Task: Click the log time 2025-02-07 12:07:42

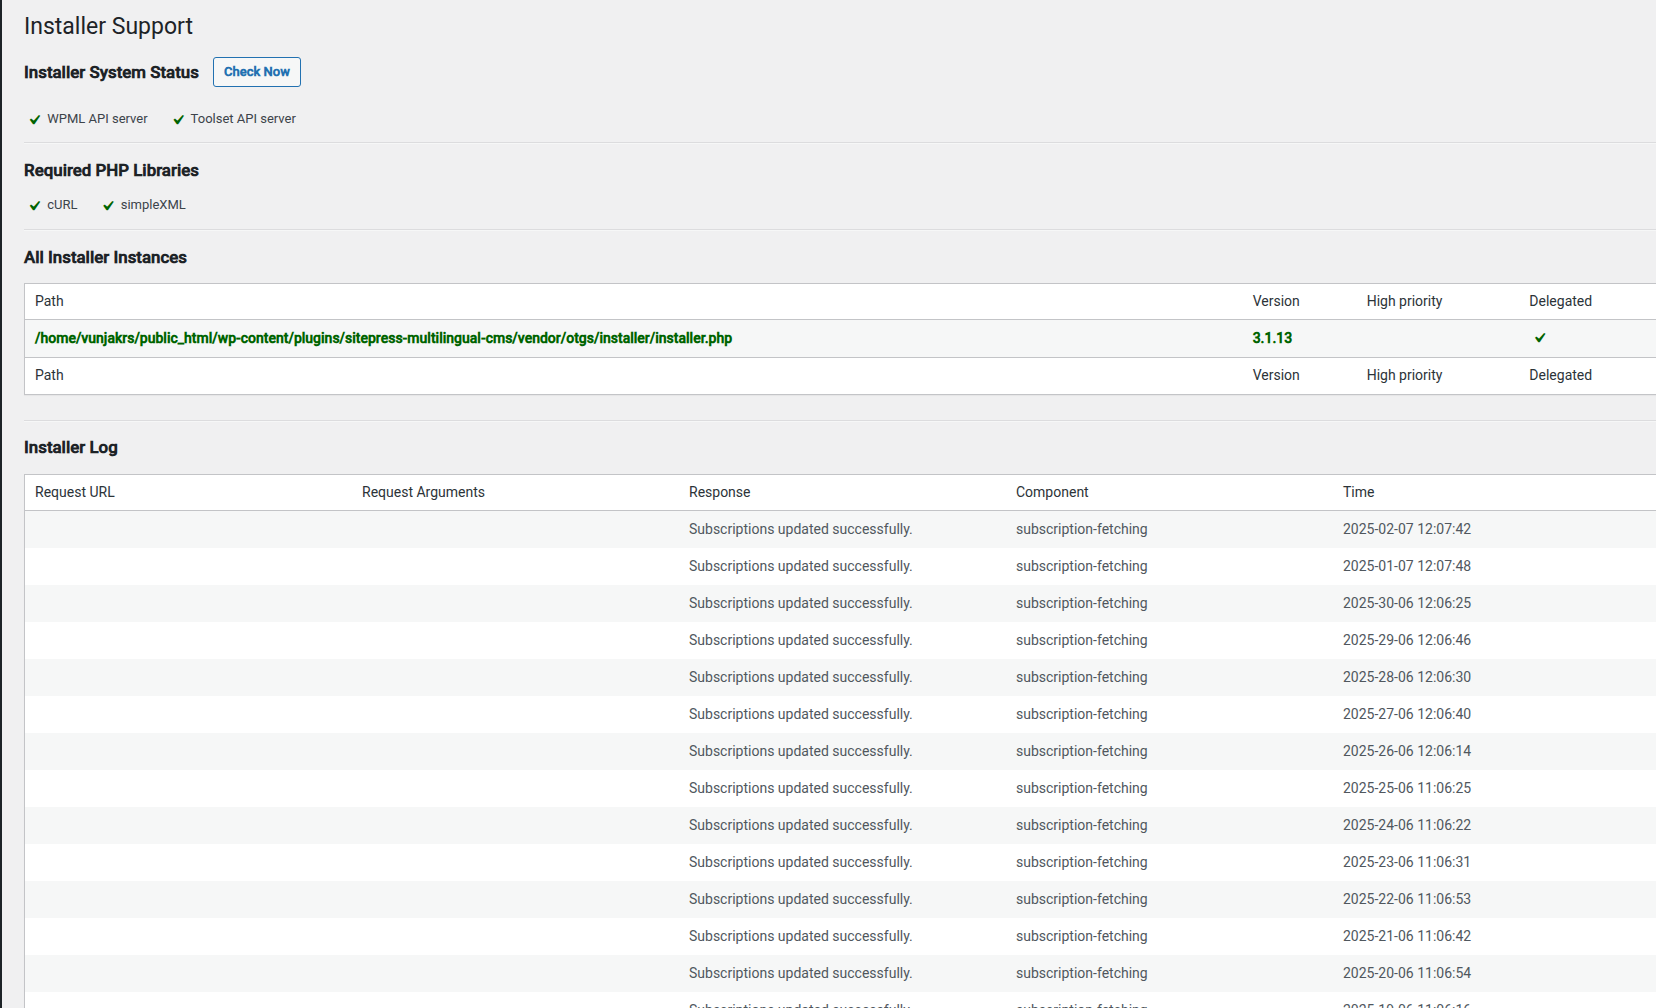Action: tap(1407, 529)
